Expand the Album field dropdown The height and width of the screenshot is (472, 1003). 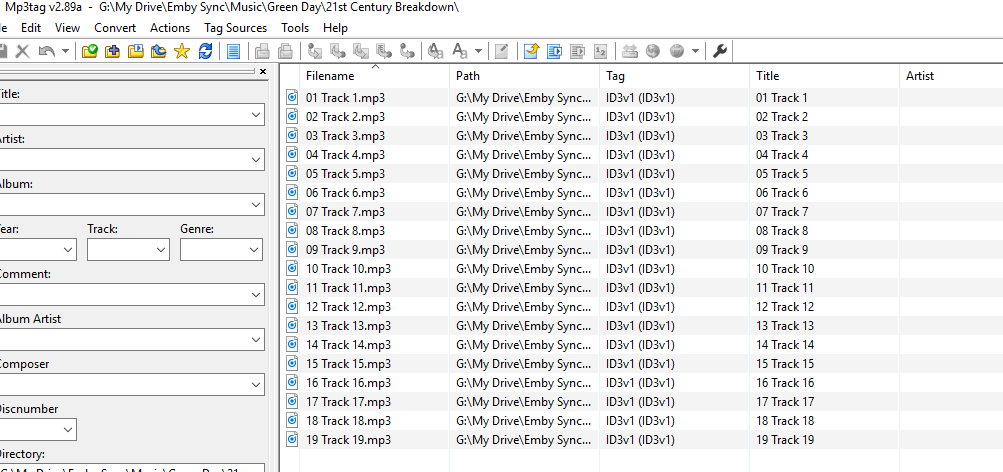point(256,205)
